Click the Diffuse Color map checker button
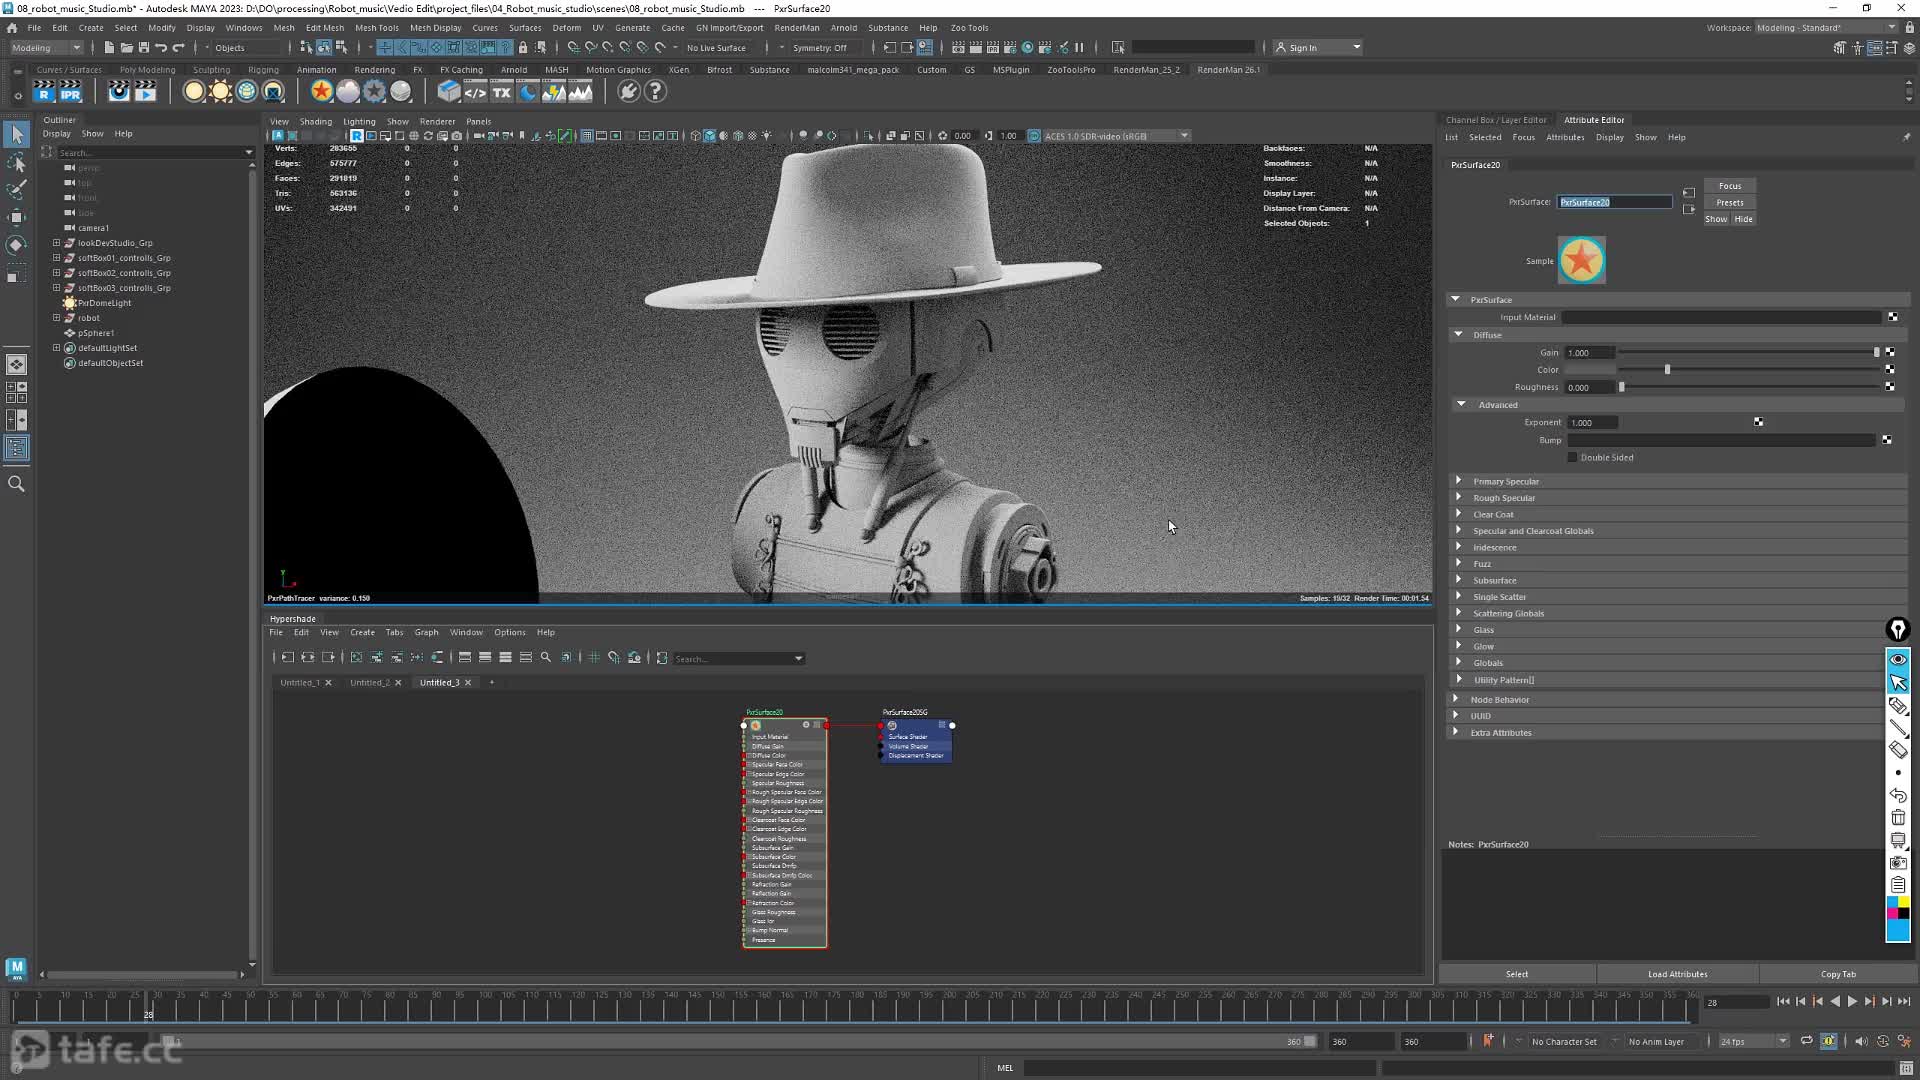 (1890, 370)
